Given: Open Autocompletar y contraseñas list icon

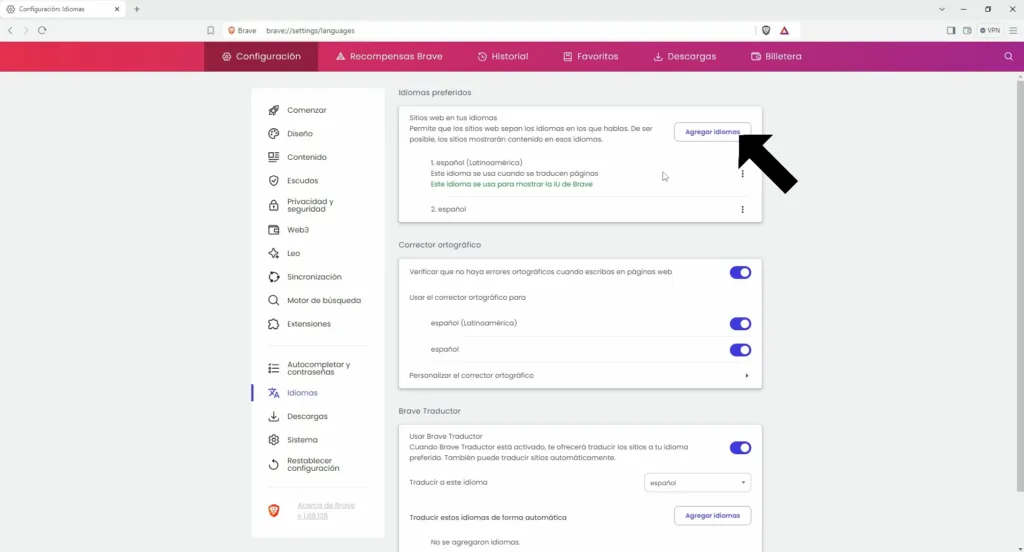Looking at the screenshot, I should 274,368.
